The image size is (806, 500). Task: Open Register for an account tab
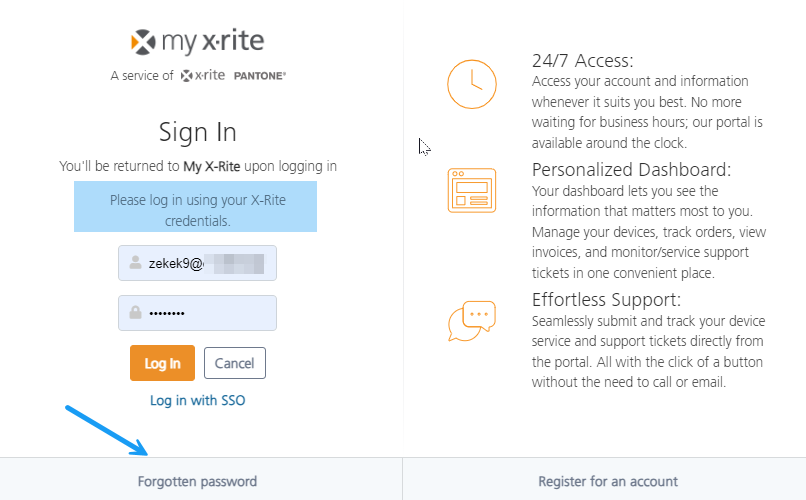click(x=607, y=481)
